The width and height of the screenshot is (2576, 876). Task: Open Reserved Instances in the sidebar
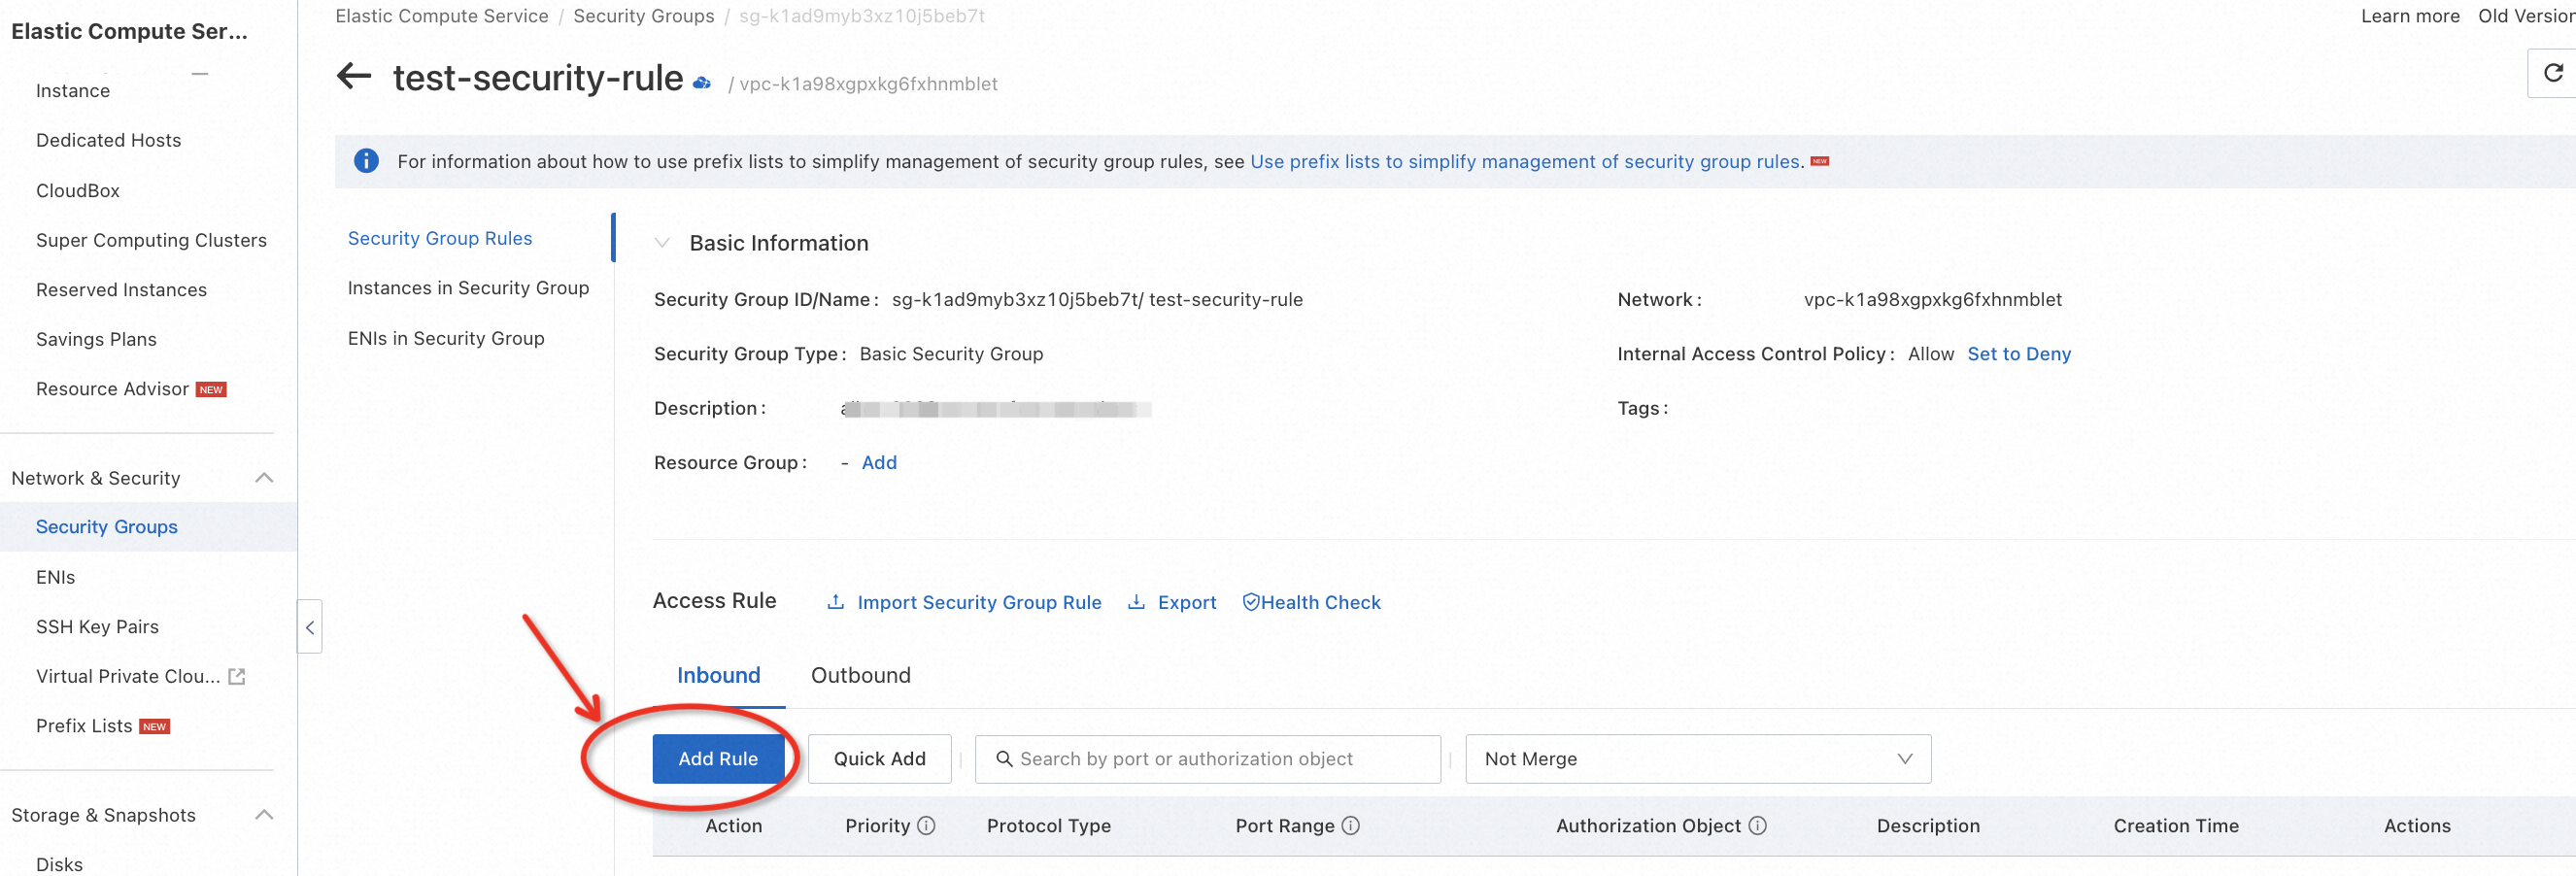(122, 290)
